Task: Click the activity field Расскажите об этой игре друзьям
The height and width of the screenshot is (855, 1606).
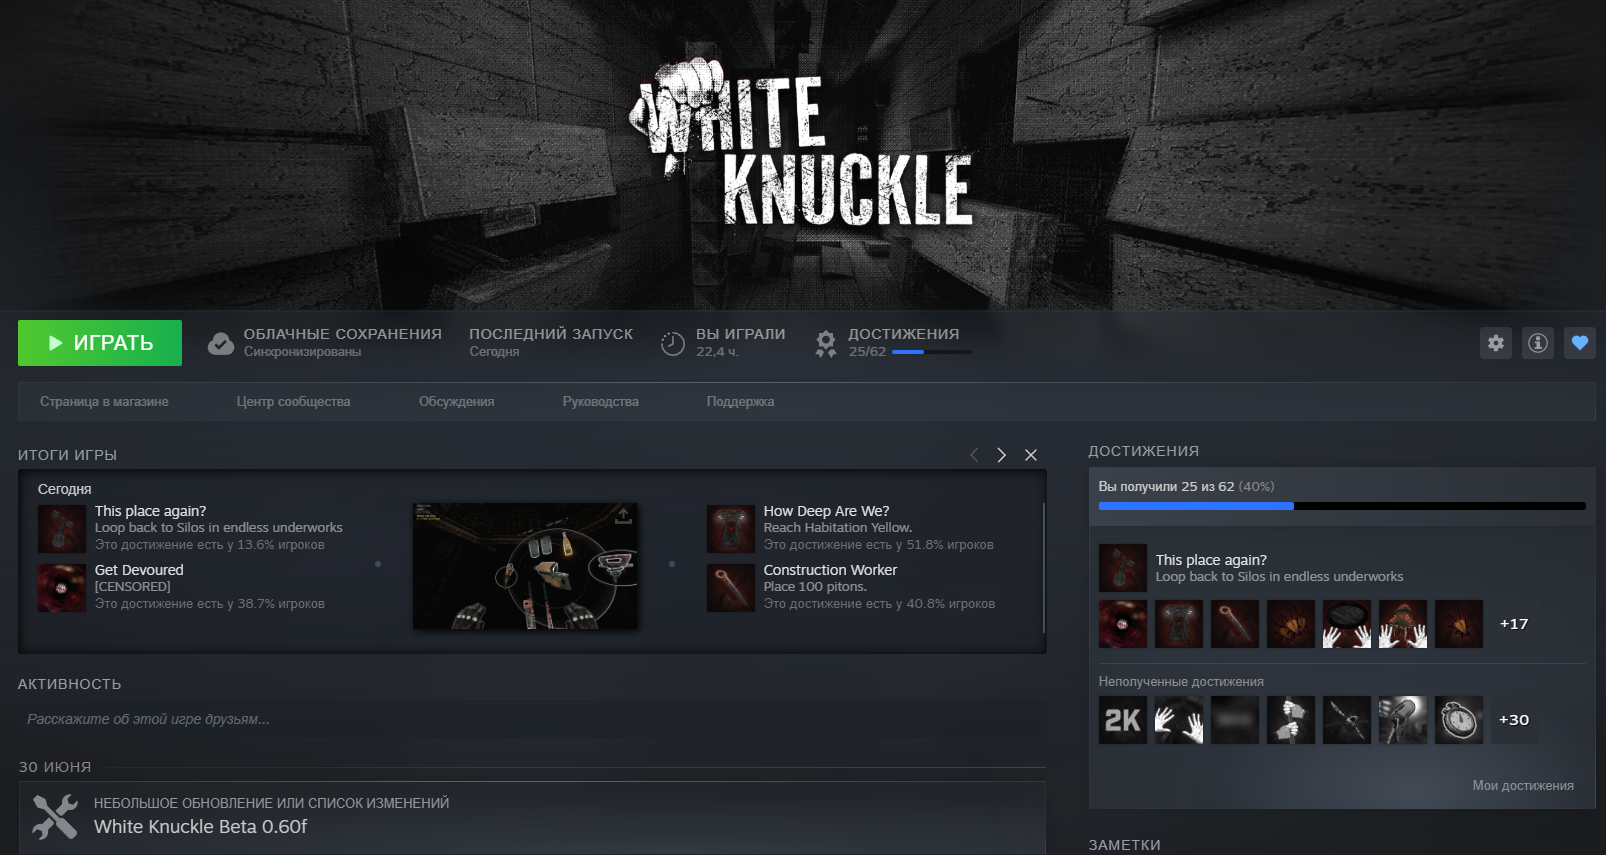Action: point(532,719)
